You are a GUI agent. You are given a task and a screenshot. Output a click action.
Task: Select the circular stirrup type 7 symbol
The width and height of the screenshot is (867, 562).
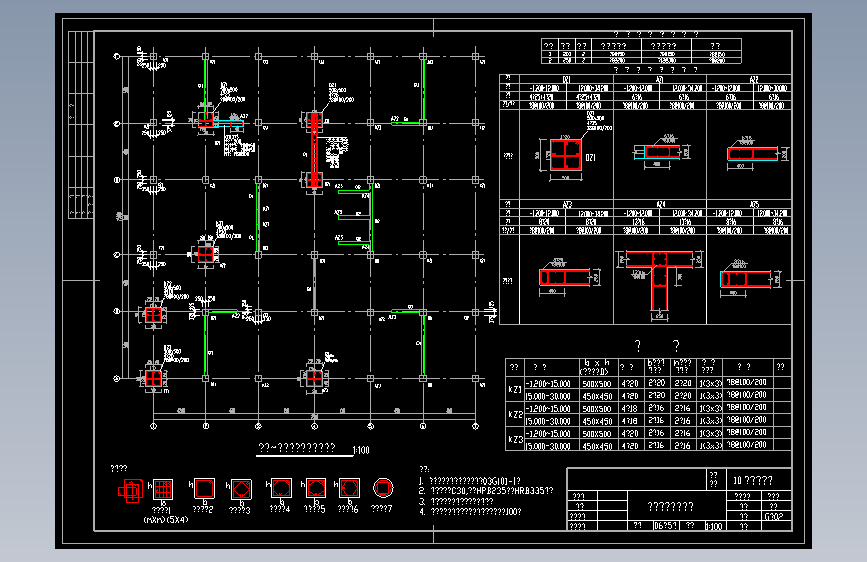tap(383, 488)
